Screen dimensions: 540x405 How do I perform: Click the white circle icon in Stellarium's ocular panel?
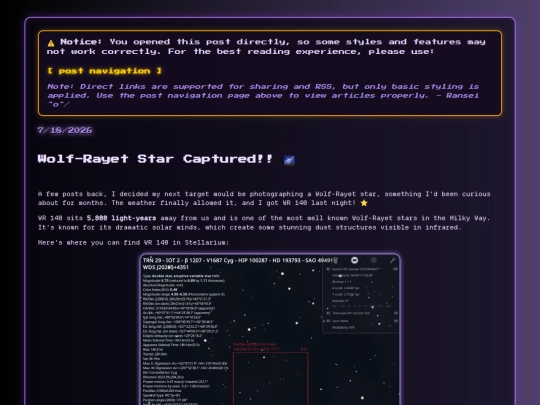click(x=354, y=260)
